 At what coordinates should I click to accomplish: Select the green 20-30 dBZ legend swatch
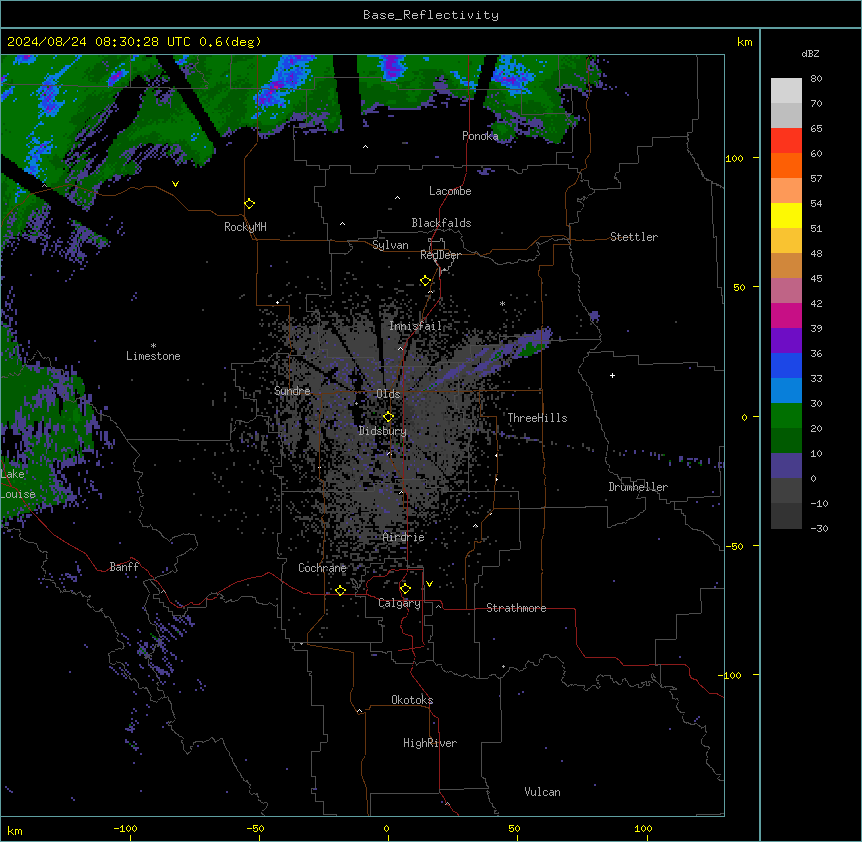(786, 416)
